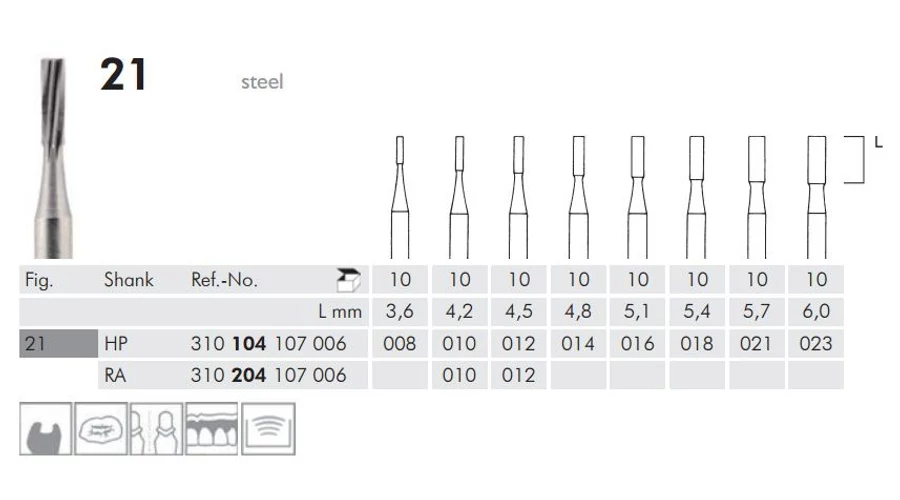This screenshot has height=500, width=900.
Task: Click pack quantity 10 above length 4,8
Action: pyautogui.click(x=579, y=280)
